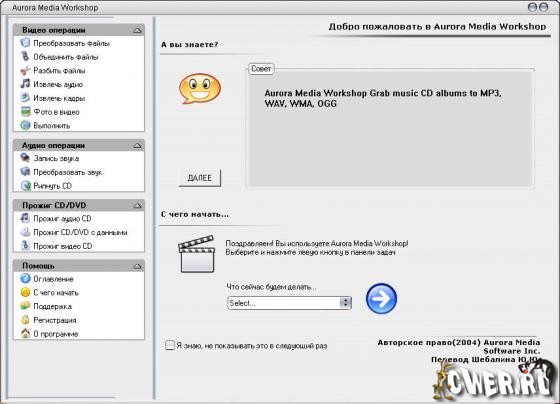Image resolution: width=560 pixels, height=404 pixels.
Task: Click the Извлечь кадры icon
Action: click(25, 98)
